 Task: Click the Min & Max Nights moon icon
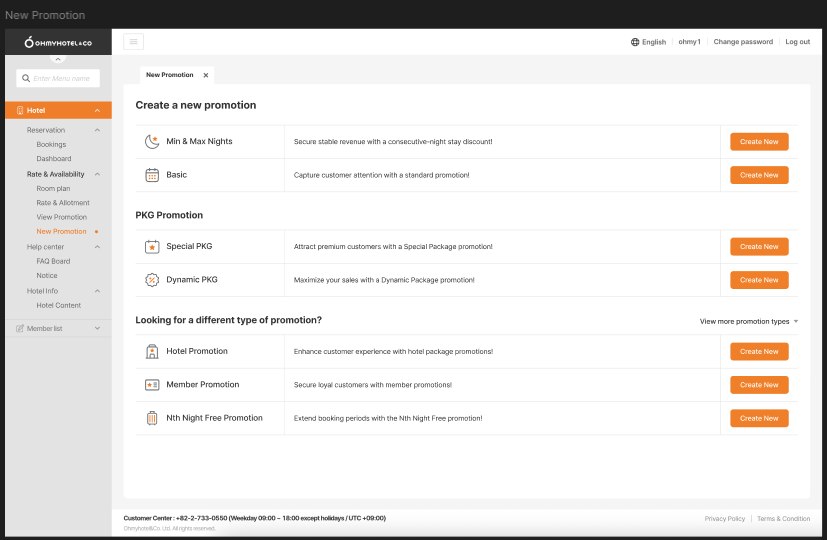pyautogui.click(x=152, y=142)
